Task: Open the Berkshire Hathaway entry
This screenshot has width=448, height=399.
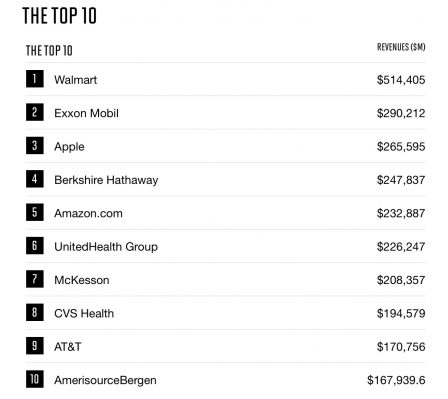Action: point(106,180)
